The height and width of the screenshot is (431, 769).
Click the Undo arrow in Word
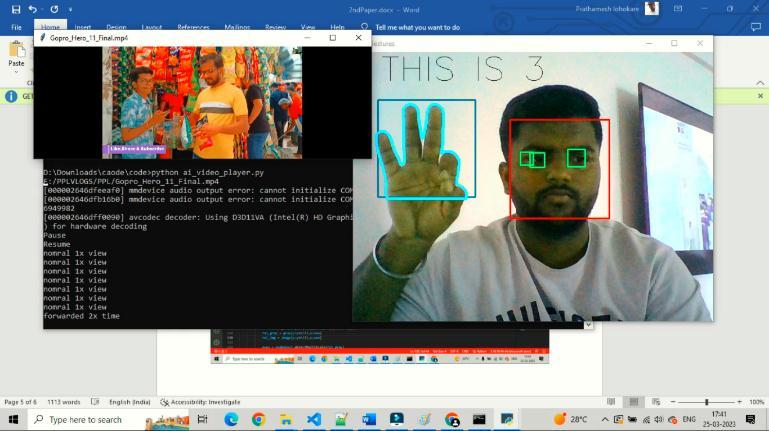(x=32, y=9)
